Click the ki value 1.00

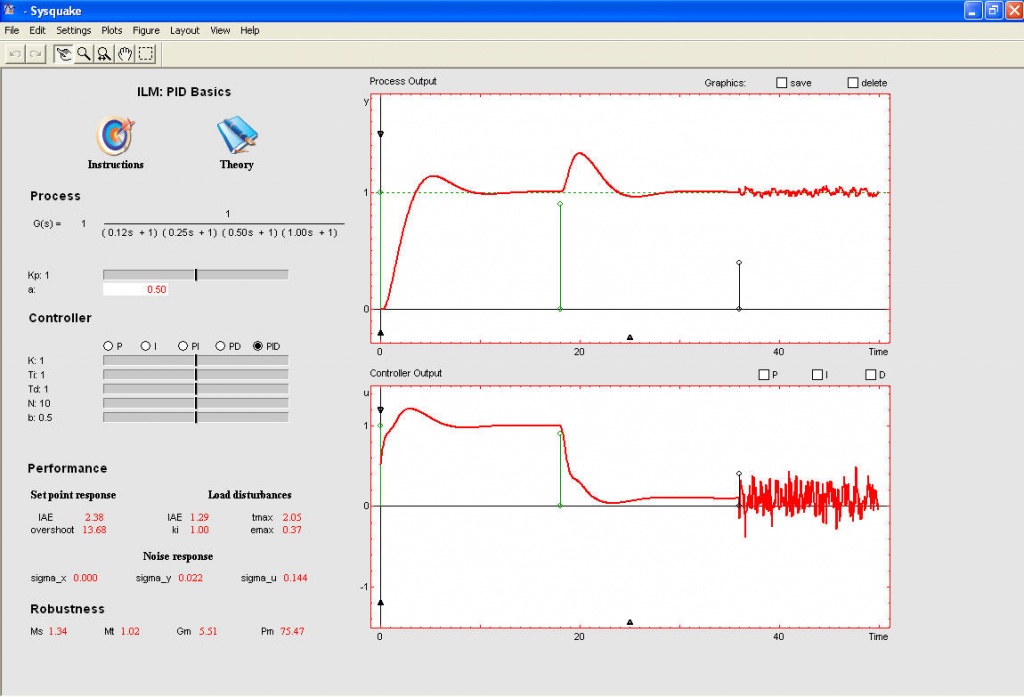click(x=199, y=530)
